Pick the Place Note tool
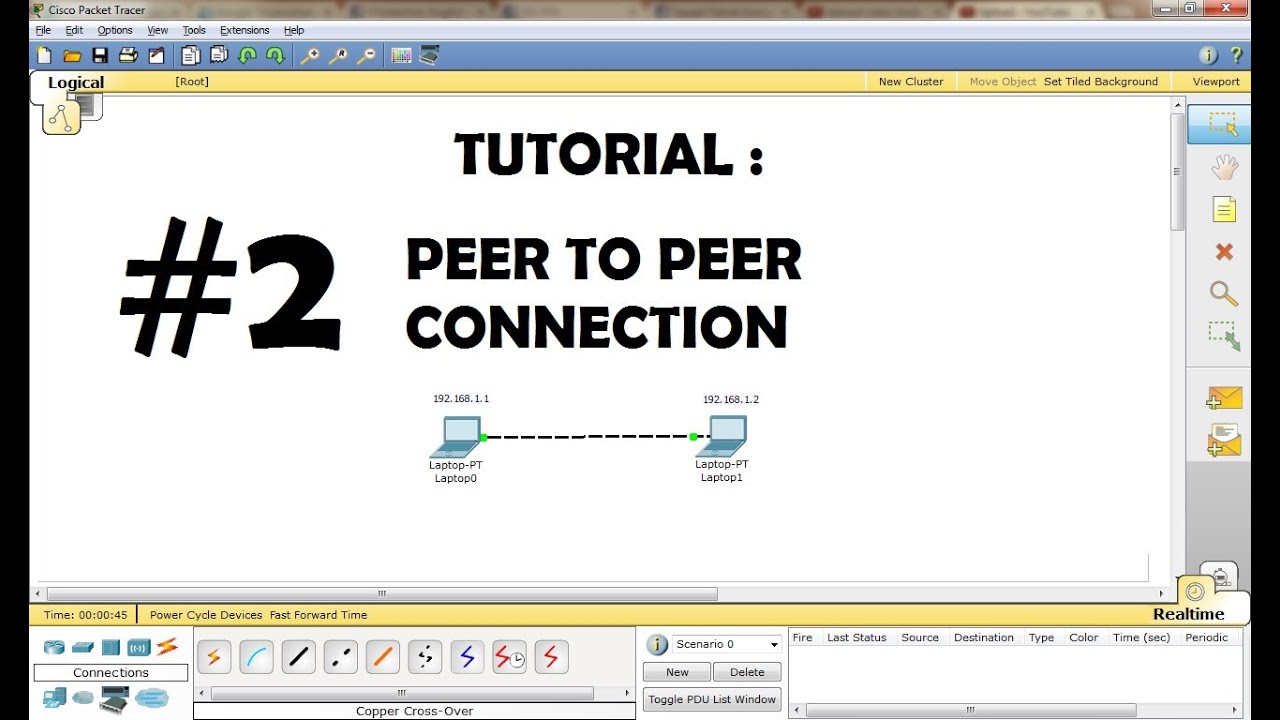Viewport: 1280px width, 720px height. (x=1224, y=209)
